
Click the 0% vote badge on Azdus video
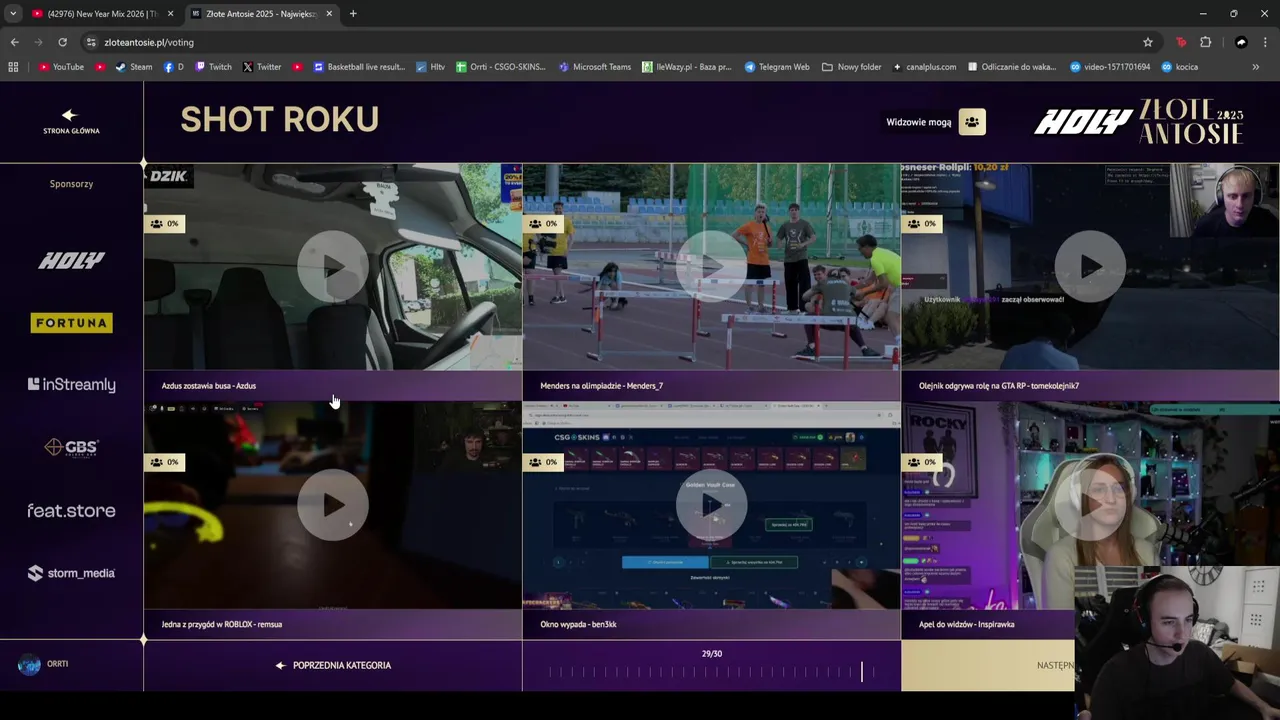coord(165,224)
